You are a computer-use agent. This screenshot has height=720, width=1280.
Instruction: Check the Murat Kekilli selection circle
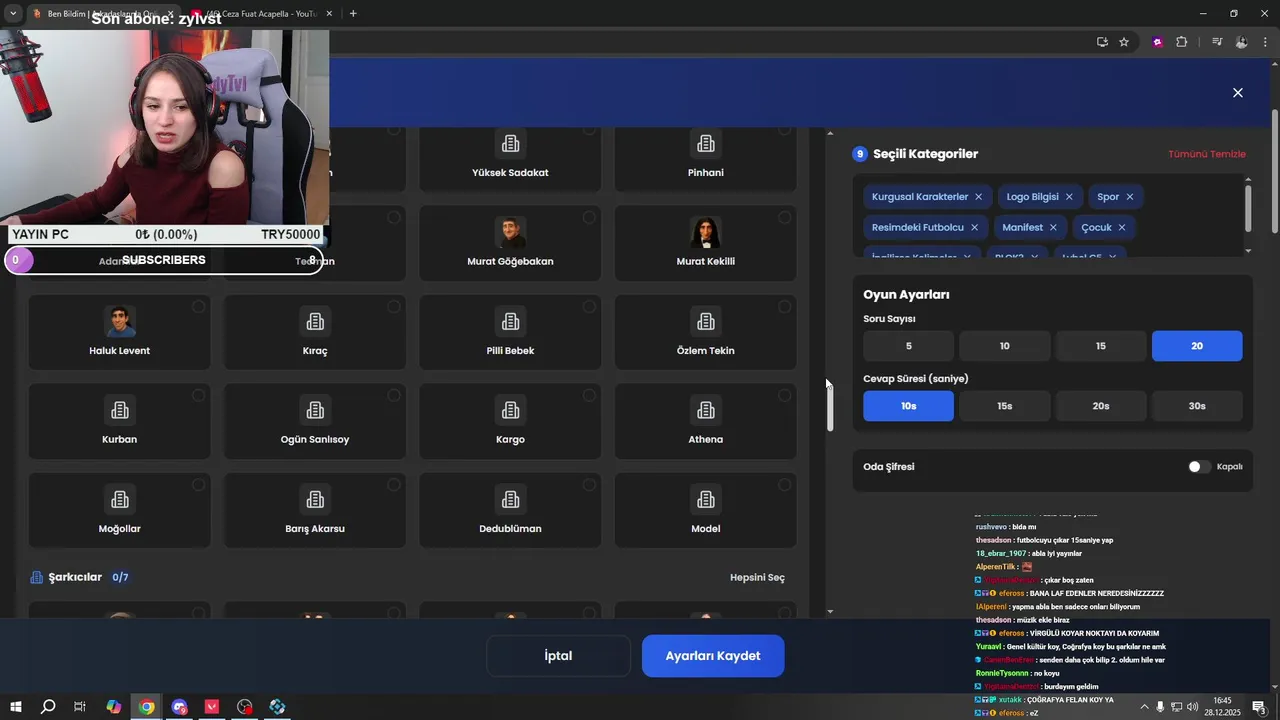point(784,217)
